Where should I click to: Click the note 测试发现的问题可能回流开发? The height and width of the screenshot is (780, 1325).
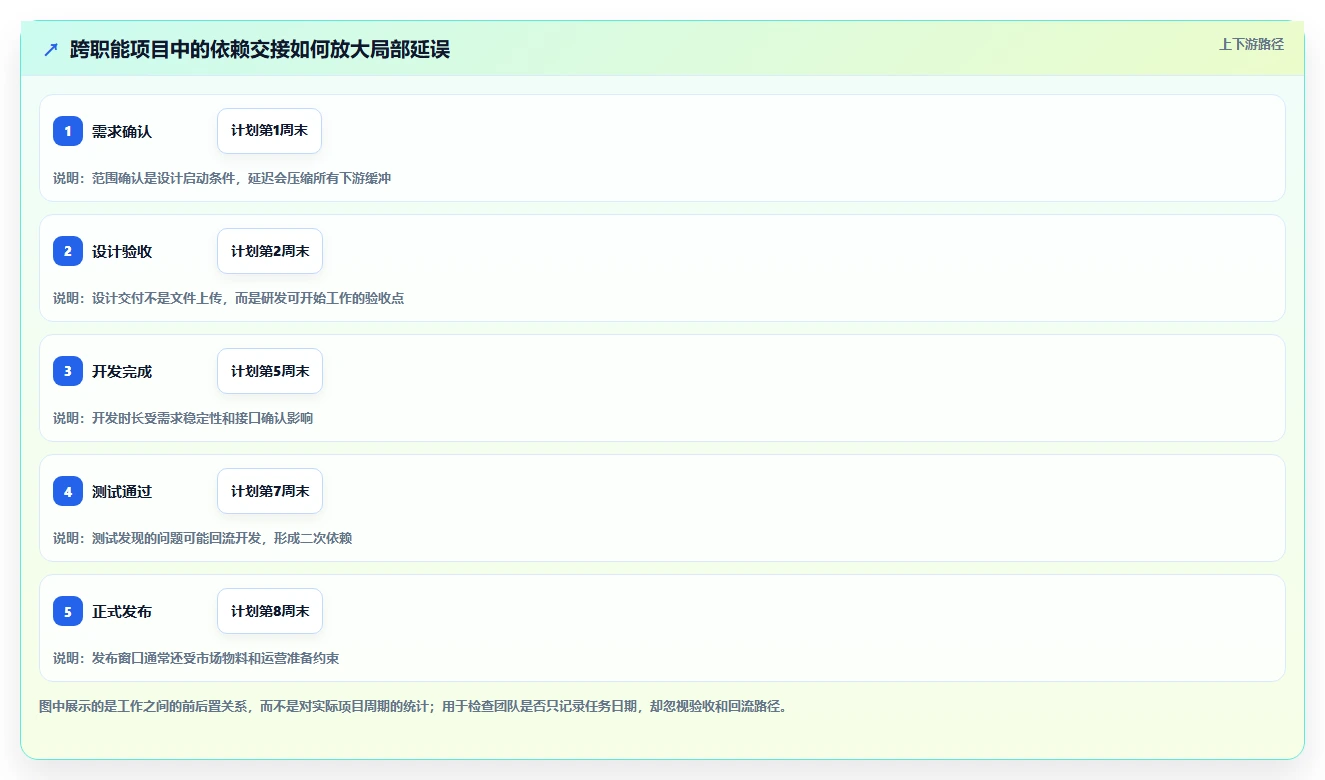click(176, 538)
